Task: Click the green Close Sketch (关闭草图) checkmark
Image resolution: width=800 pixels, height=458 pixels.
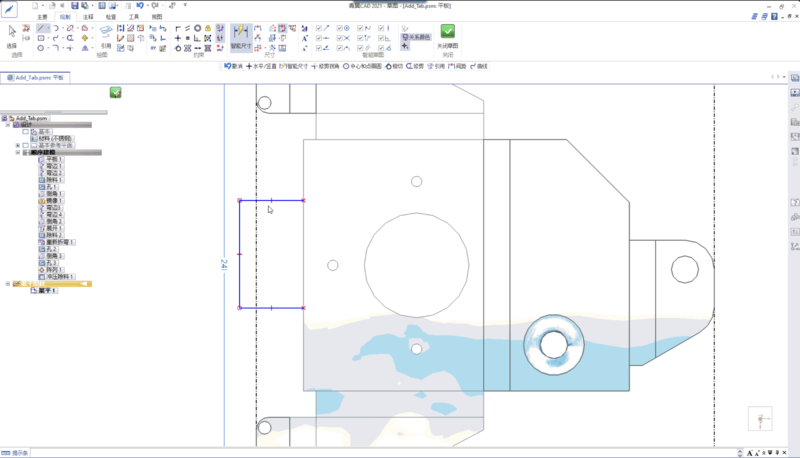Action: pyautogui.click(x=448, y=32)
